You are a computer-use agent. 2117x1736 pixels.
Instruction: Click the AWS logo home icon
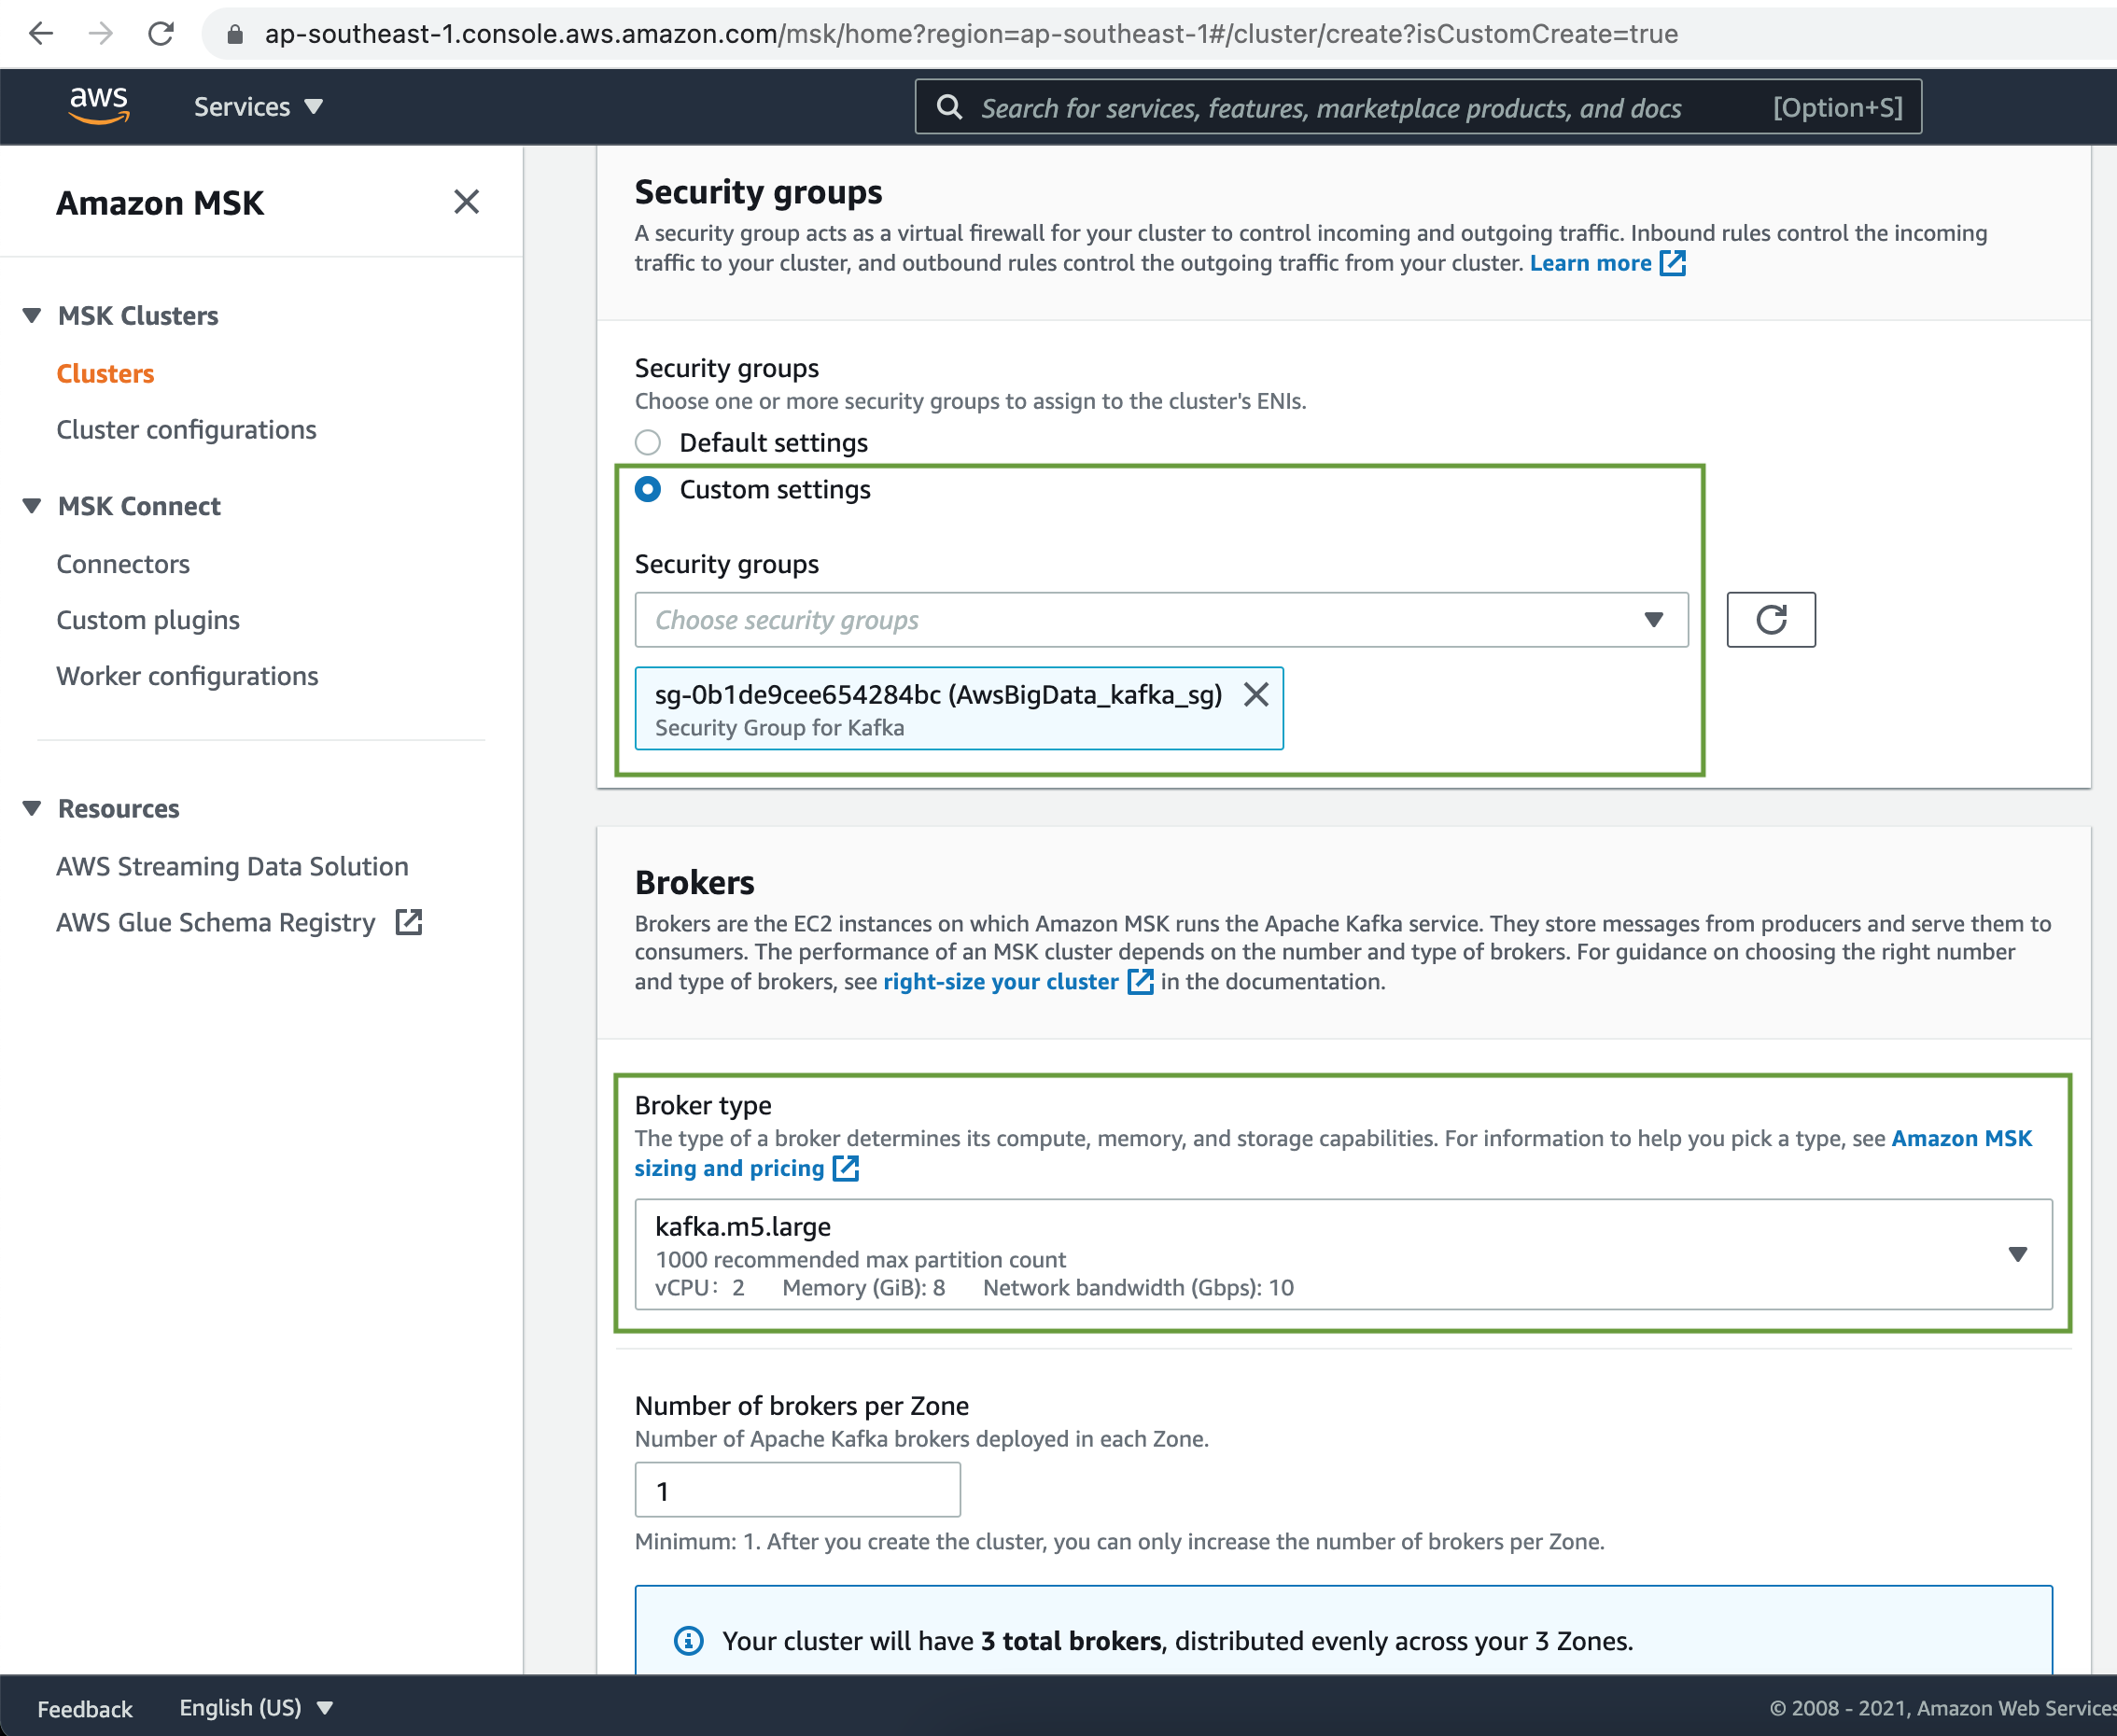[99, 105]
